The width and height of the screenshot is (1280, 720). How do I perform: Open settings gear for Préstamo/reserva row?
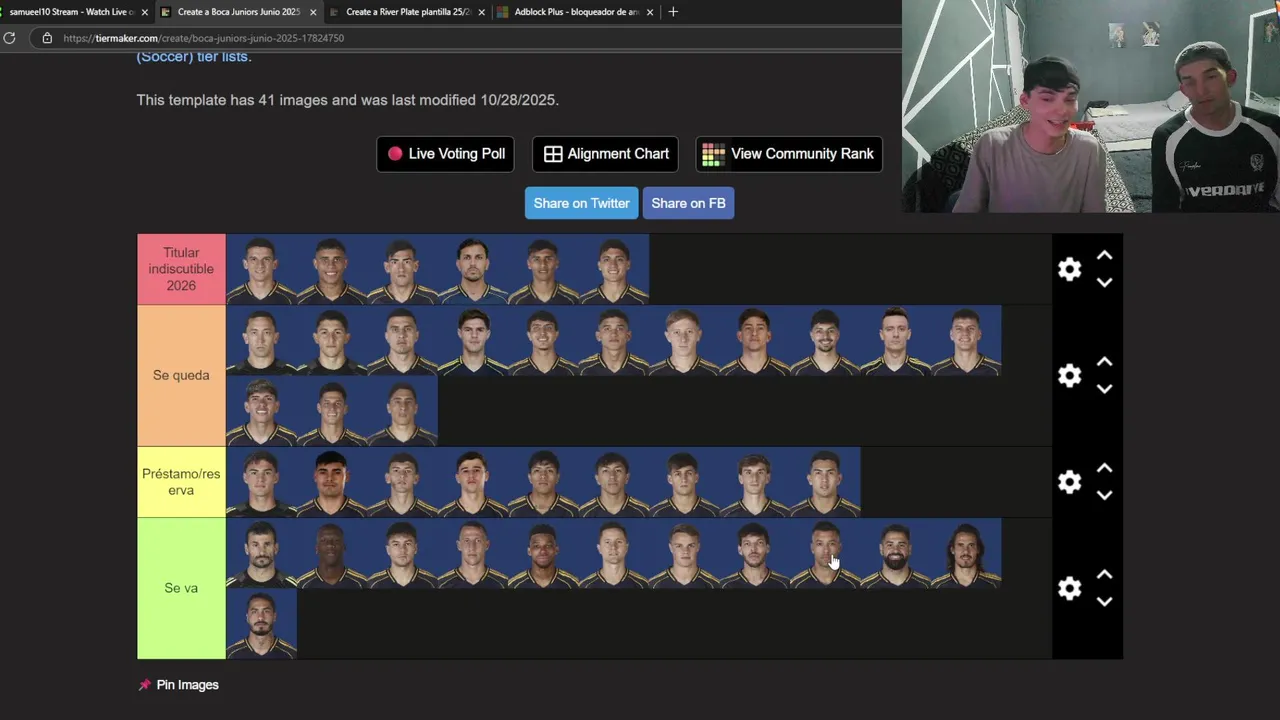click(x=1069, y=482)
